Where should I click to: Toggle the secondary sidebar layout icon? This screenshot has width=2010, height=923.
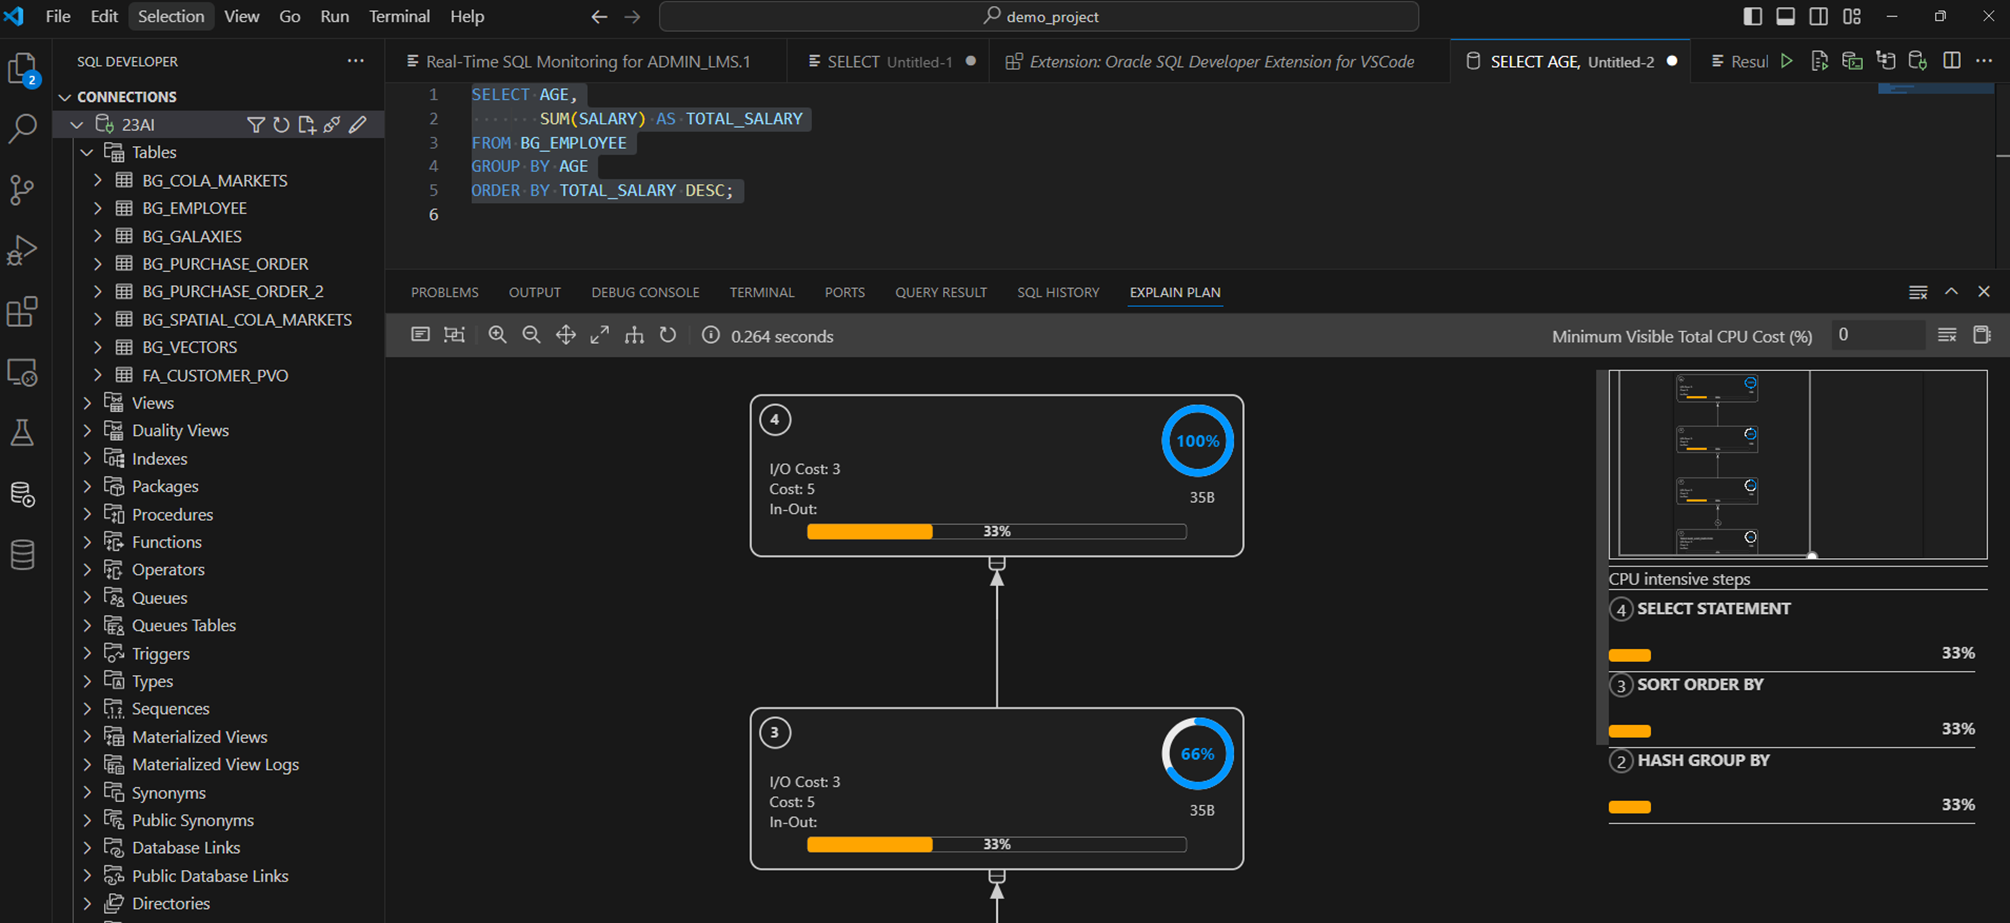pos(1819,16)
